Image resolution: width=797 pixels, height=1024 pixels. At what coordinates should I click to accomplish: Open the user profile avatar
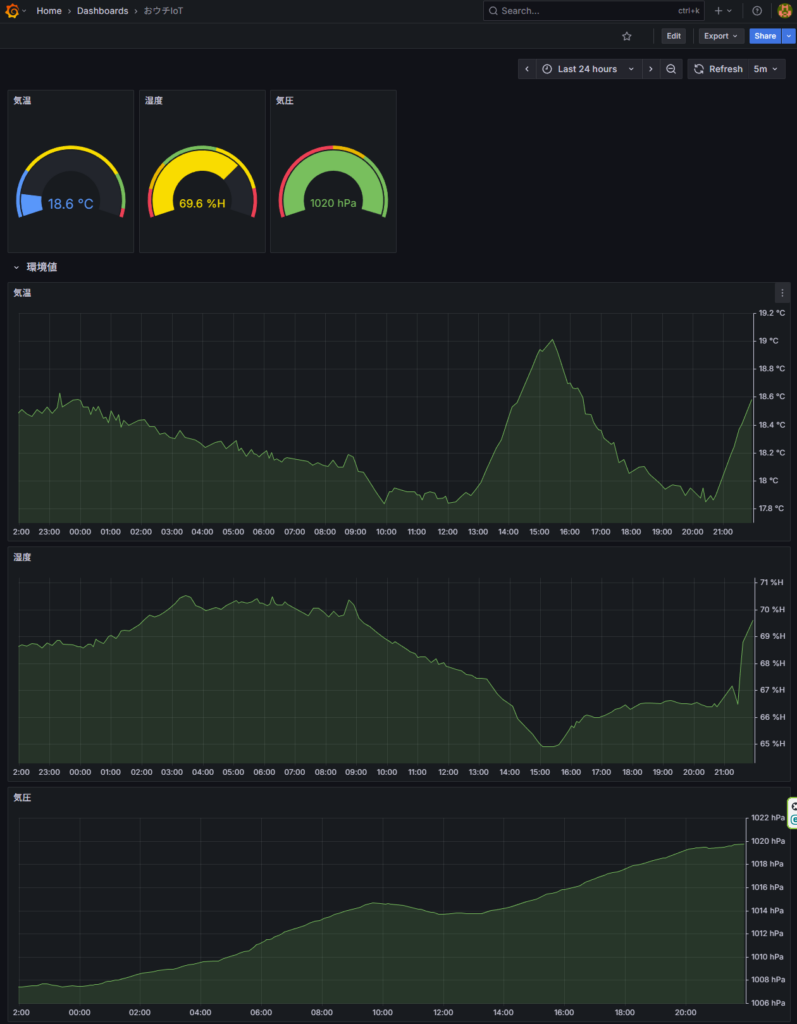[x=785, y=11]
